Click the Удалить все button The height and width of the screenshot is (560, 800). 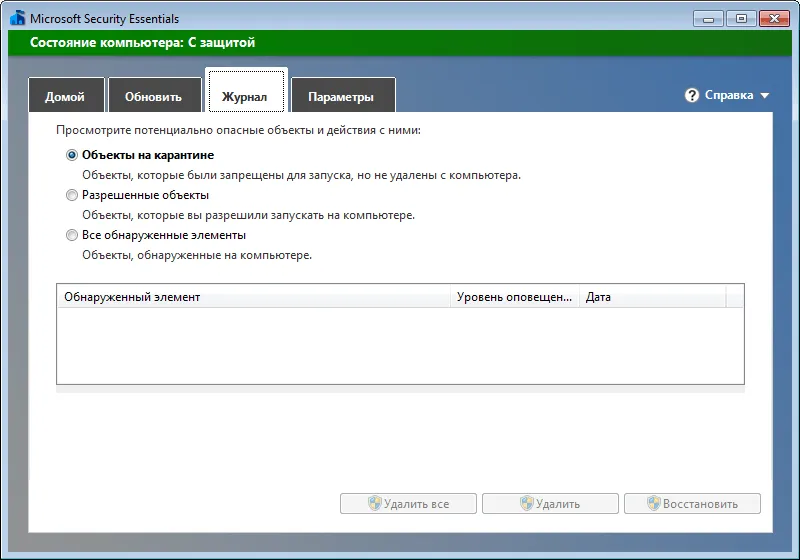tap(408, 503)
